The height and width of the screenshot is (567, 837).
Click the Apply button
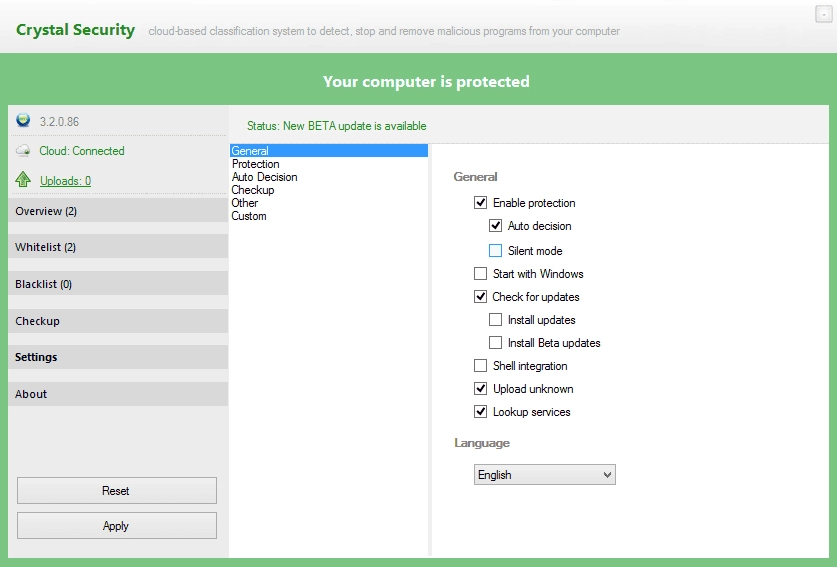pos(117,525)
